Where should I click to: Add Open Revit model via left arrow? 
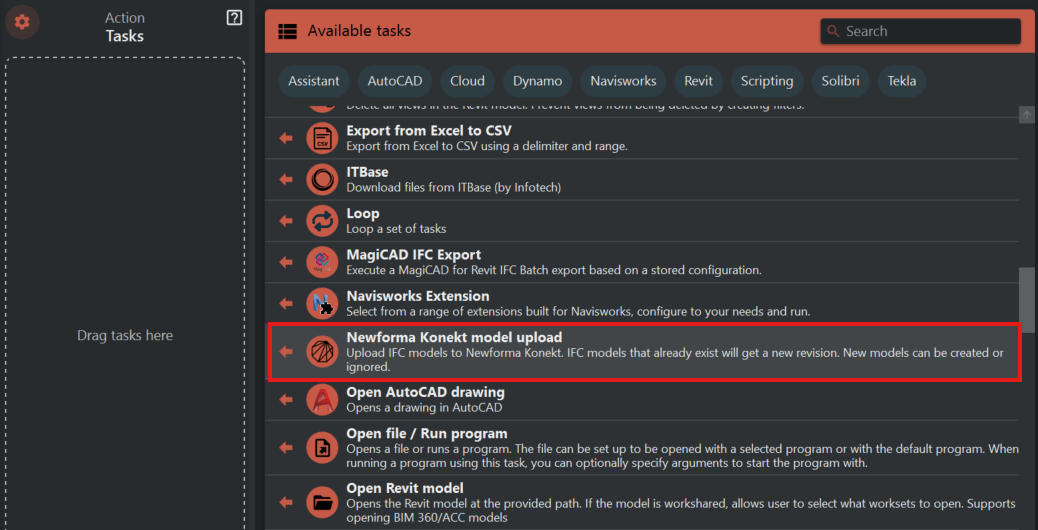(286, 502)
